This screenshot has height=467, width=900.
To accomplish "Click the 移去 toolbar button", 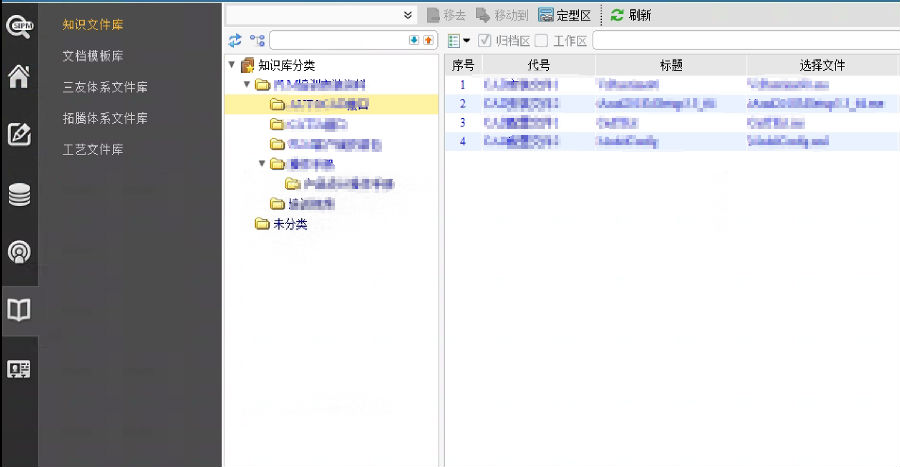I will pos(447,15).
